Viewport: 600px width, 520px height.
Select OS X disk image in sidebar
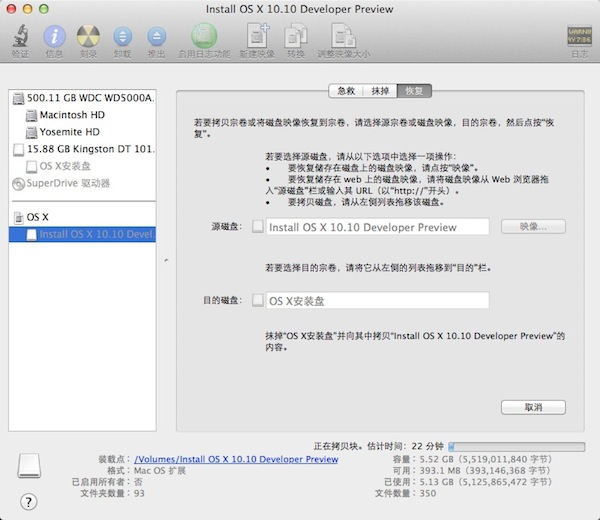pyautogui.click(x=82, y=217)
